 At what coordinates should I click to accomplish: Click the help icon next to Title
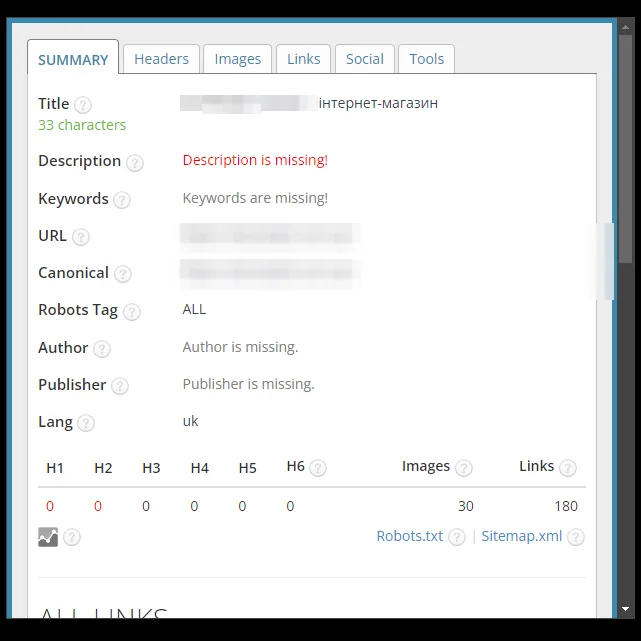point(83,105)
